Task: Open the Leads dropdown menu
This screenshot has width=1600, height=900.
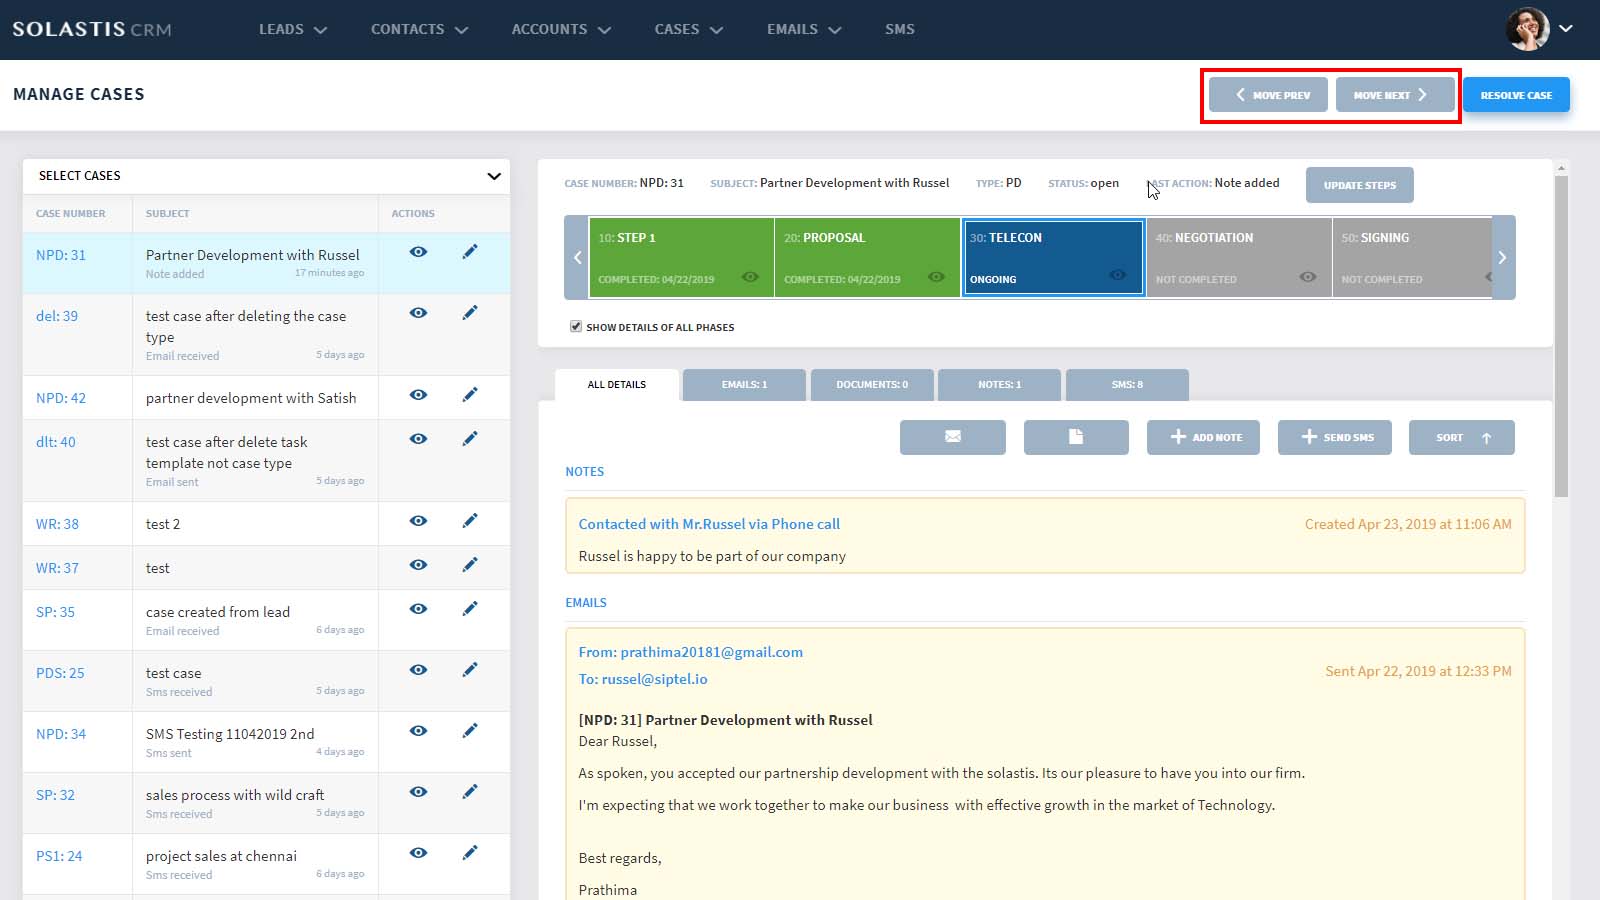Action: click(x=292, y=29)
